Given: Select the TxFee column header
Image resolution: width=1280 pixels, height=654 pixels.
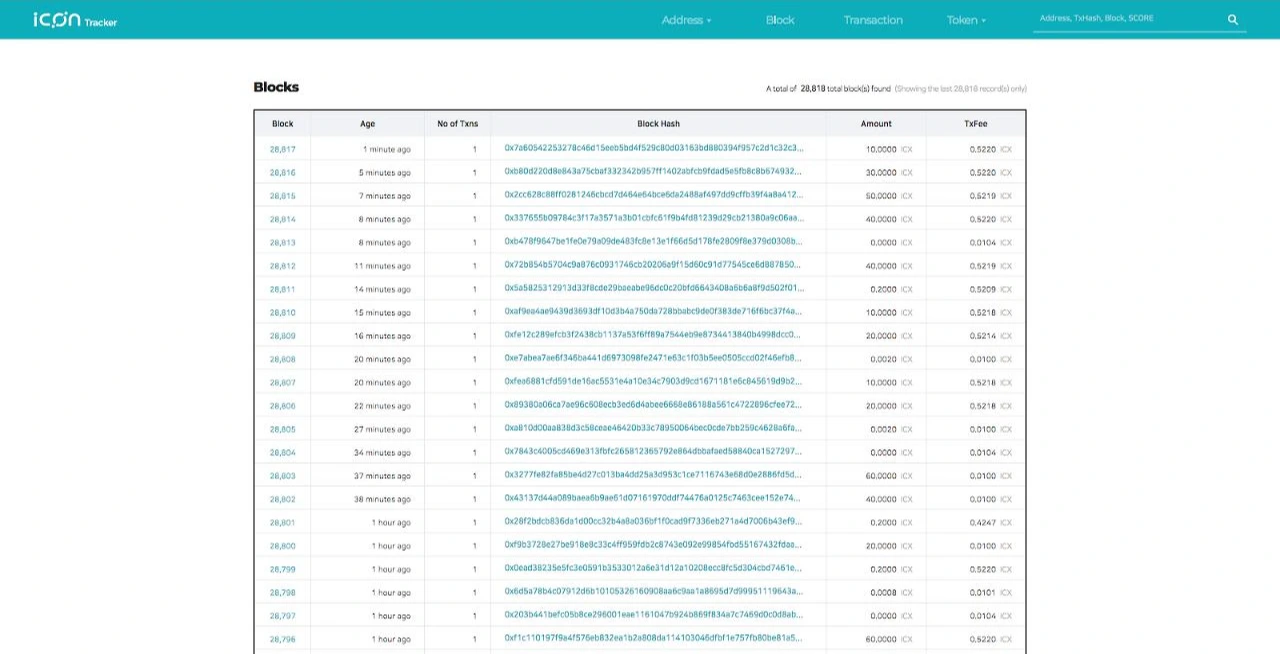Looking at the screenshot, I should 976,124.
